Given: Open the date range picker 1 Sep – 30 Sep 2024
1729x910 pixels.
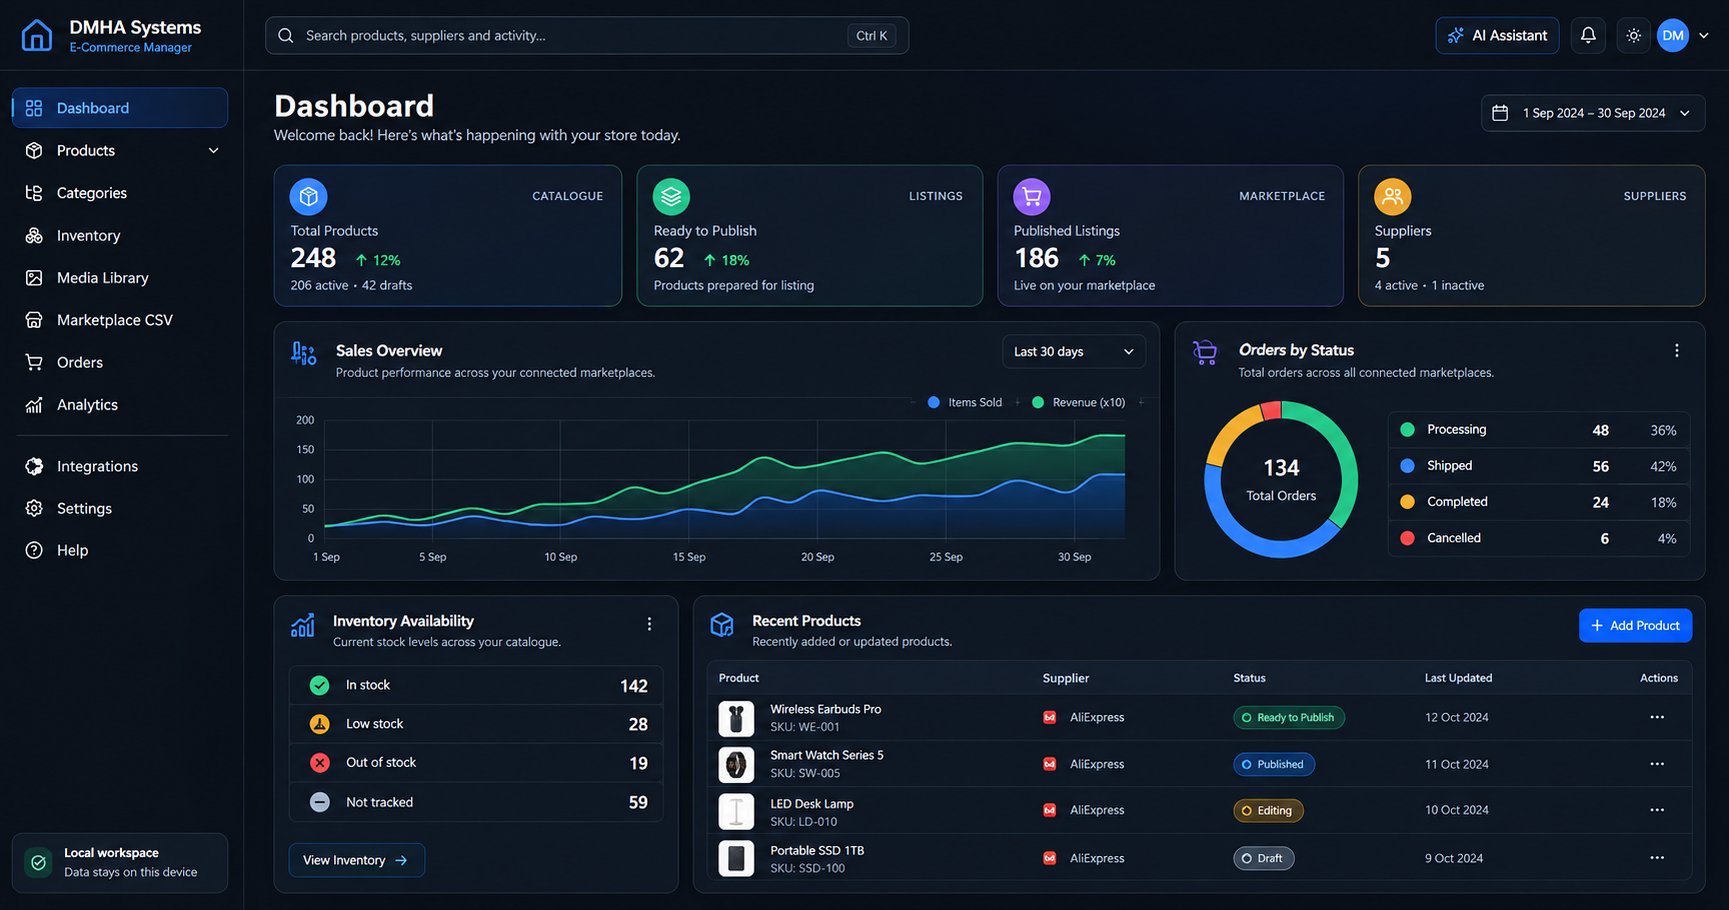Looking at the screenshot, I should (x=1592, y=113).
